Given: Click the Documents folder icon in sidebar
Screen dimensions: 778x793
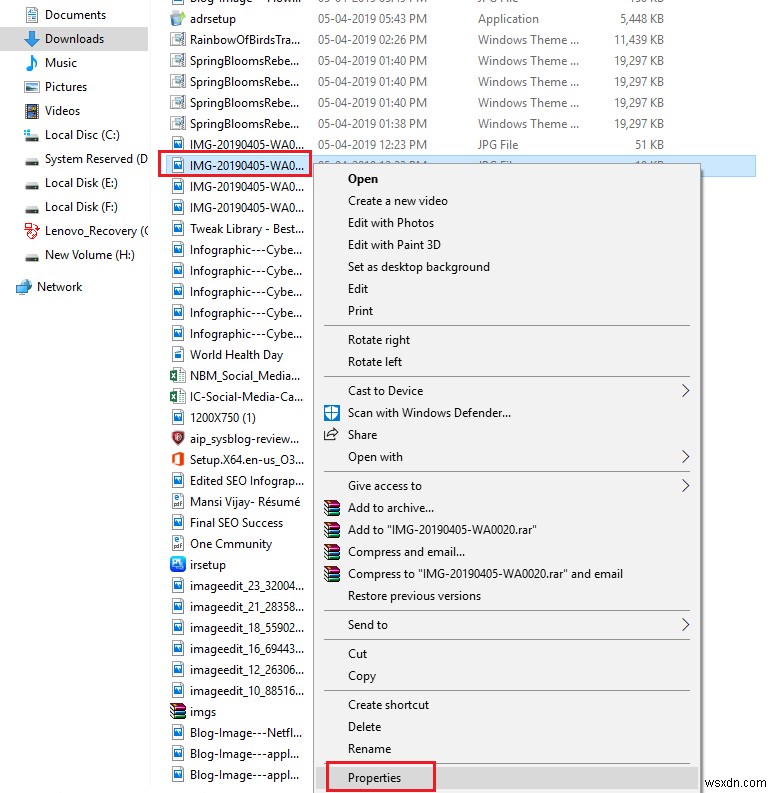Looking at the screenshot, I should coord(31,15).
